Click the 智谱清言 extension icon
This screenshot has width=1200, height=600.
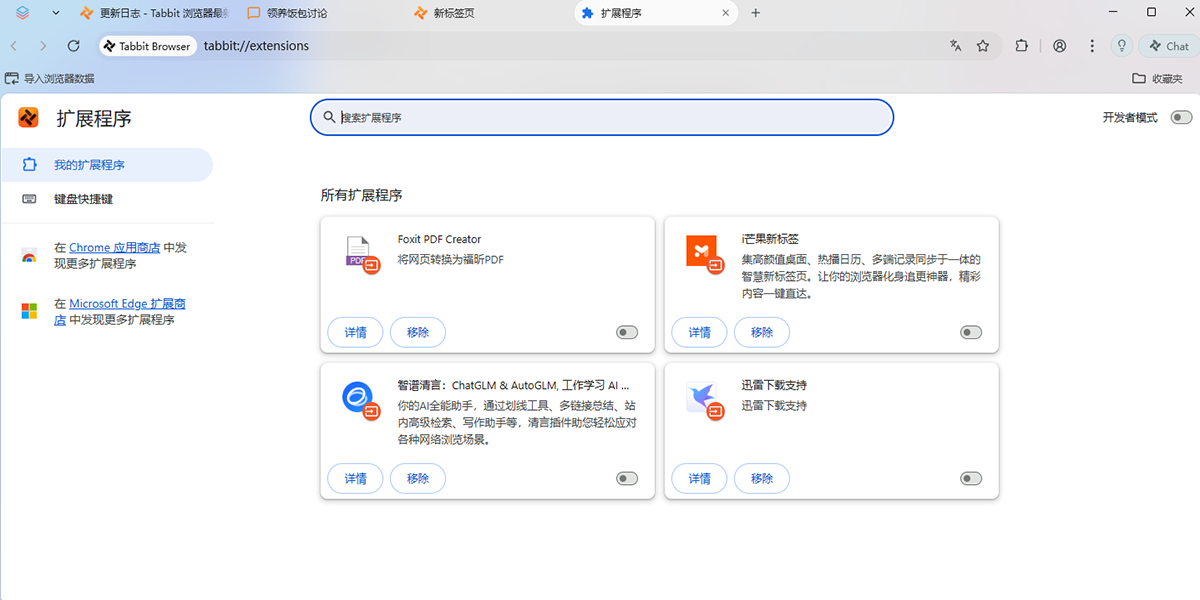coord(362,401)
